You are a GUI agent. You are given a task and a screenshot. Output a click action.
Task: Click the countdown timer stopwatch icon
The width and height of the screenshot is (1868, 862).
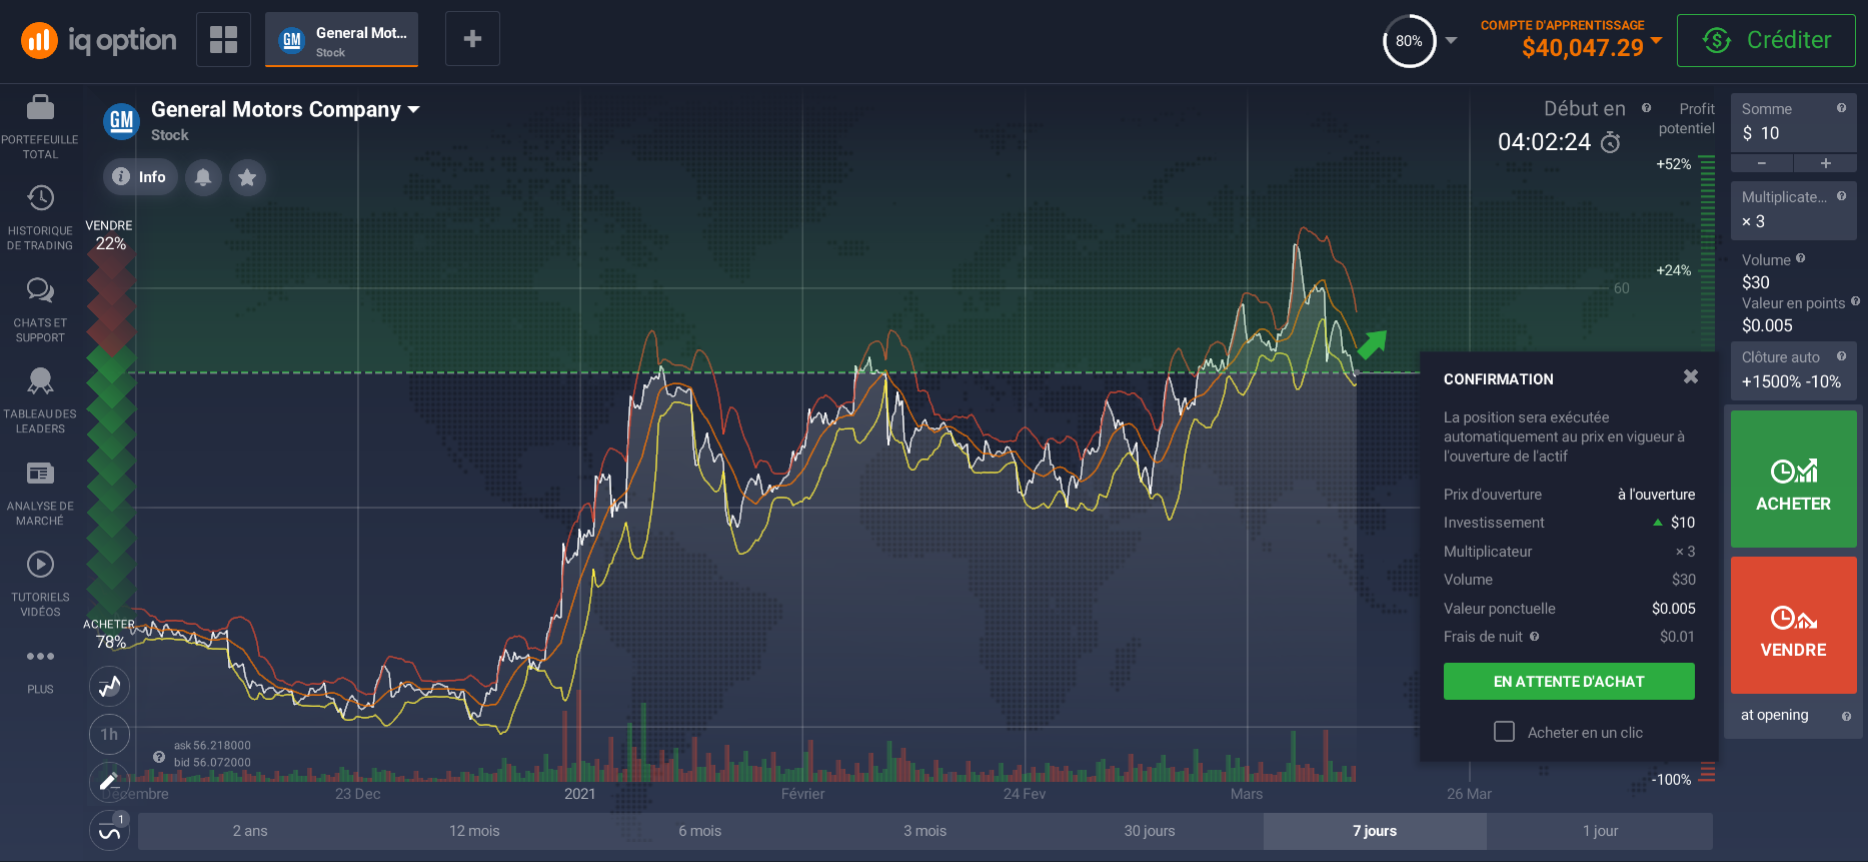click(1610, 142)
